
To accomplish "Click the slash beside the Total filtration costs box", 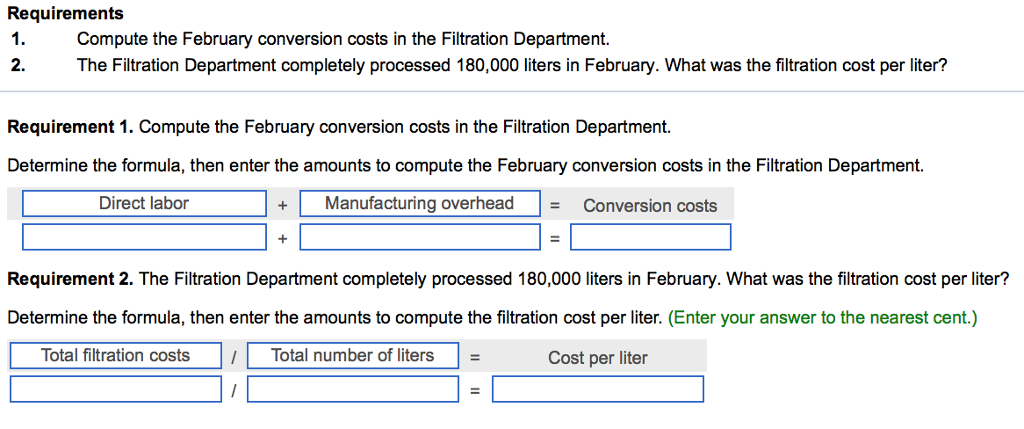I will pyautogui.click(x=233, y=357).
